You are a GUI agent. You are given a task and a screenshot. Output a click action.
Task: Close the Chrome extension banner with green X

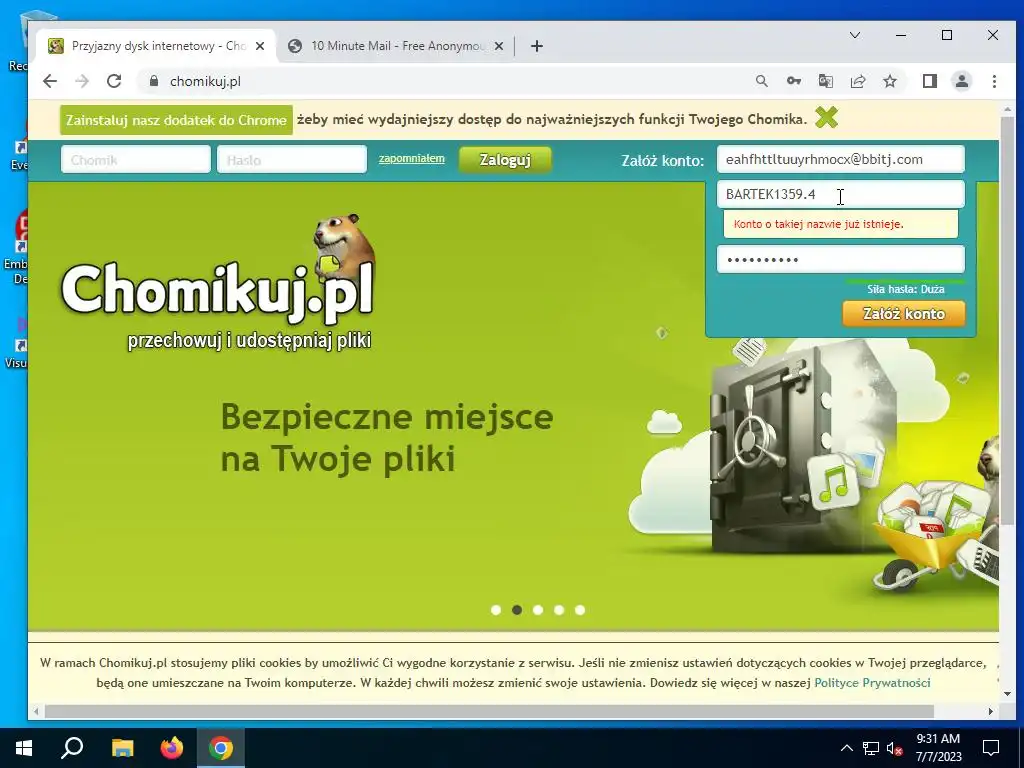tap(826, 118)
